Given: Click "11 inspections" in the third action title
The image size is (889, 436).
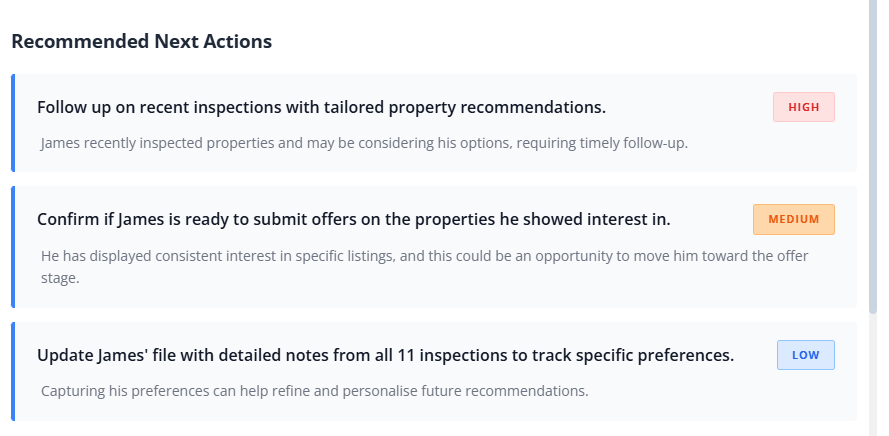Looking at the screenshot, I should click(448, 355).
